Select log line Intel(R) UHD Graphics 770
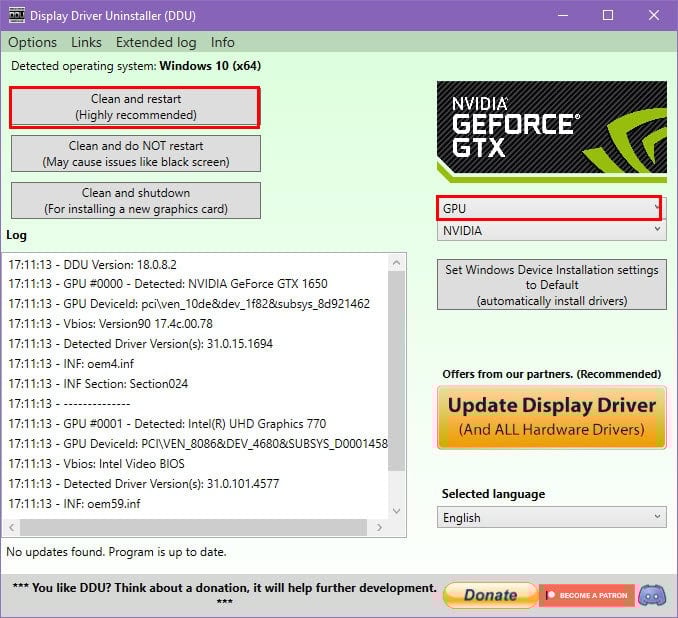This screenshot has height=618, width=678. click(x=167, y=423)
